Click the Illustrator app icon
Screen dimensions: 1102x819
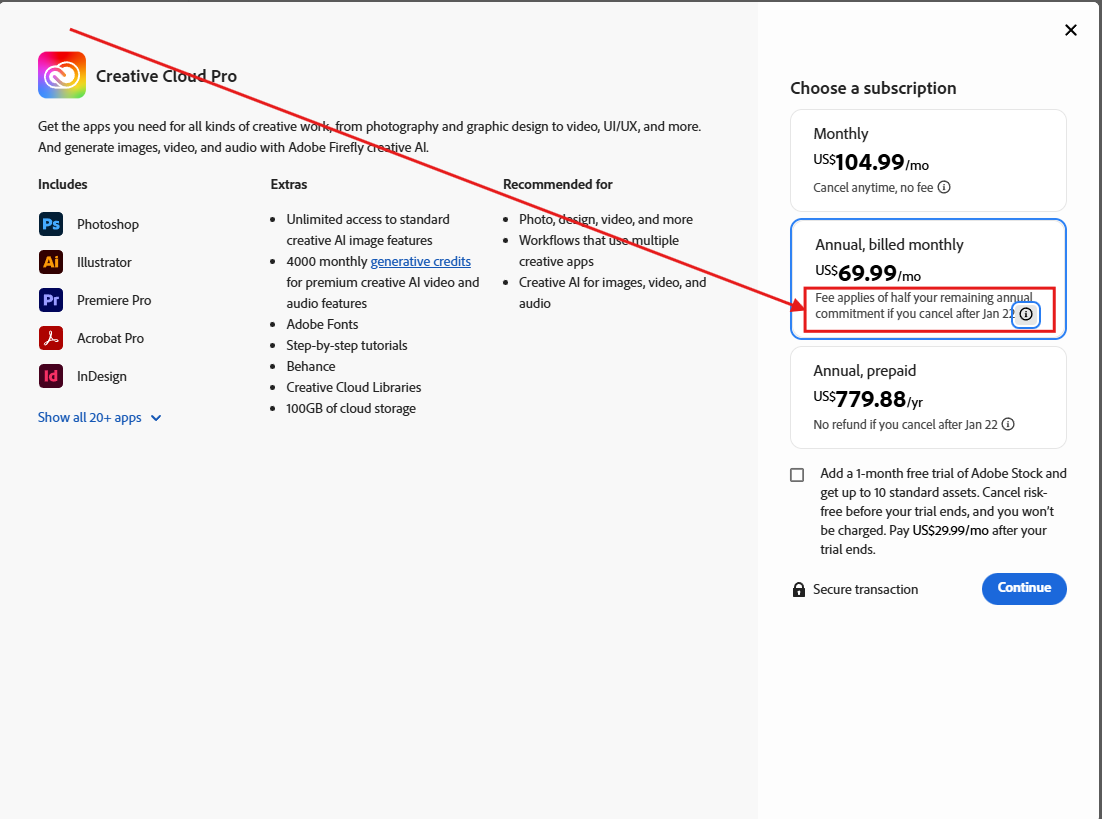pos(51,262)
